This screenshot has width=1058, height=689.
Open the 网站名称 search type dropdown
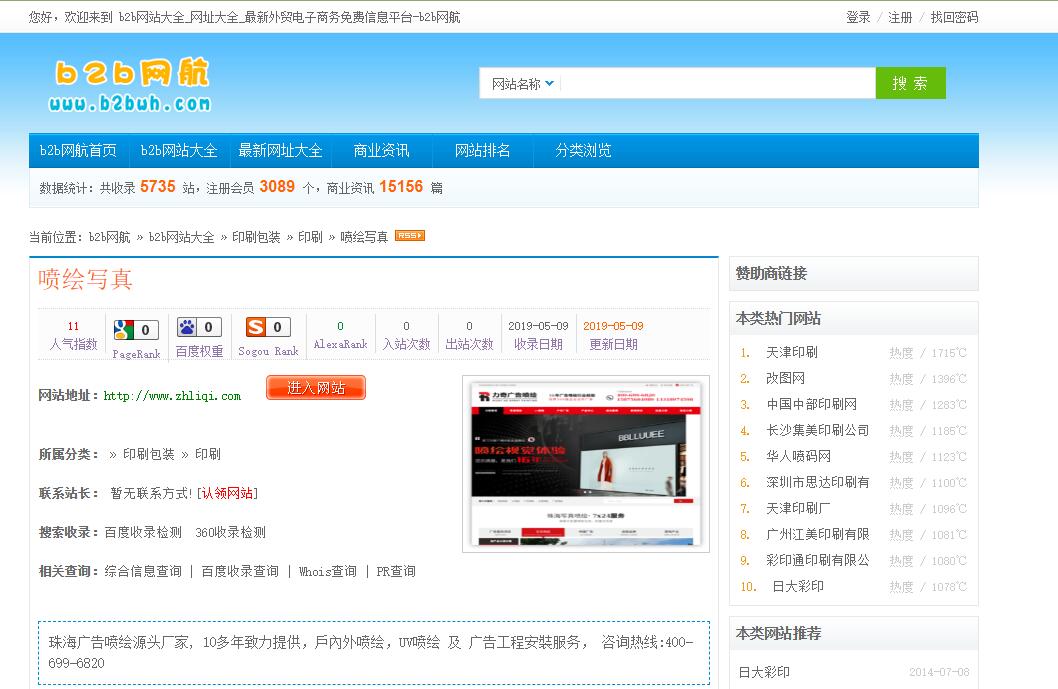pyautogui.click(x=522, y=84)
